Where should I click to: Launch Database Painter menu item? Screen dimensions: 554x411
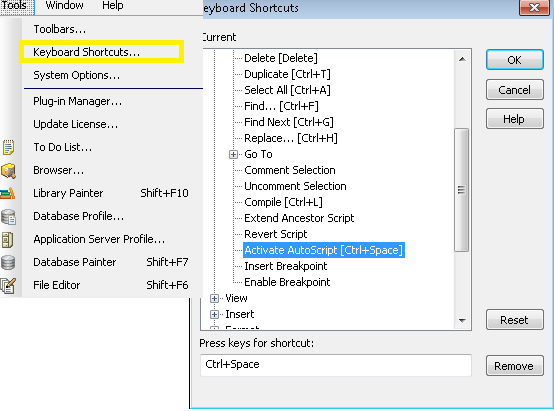click(x=111, y=262)
